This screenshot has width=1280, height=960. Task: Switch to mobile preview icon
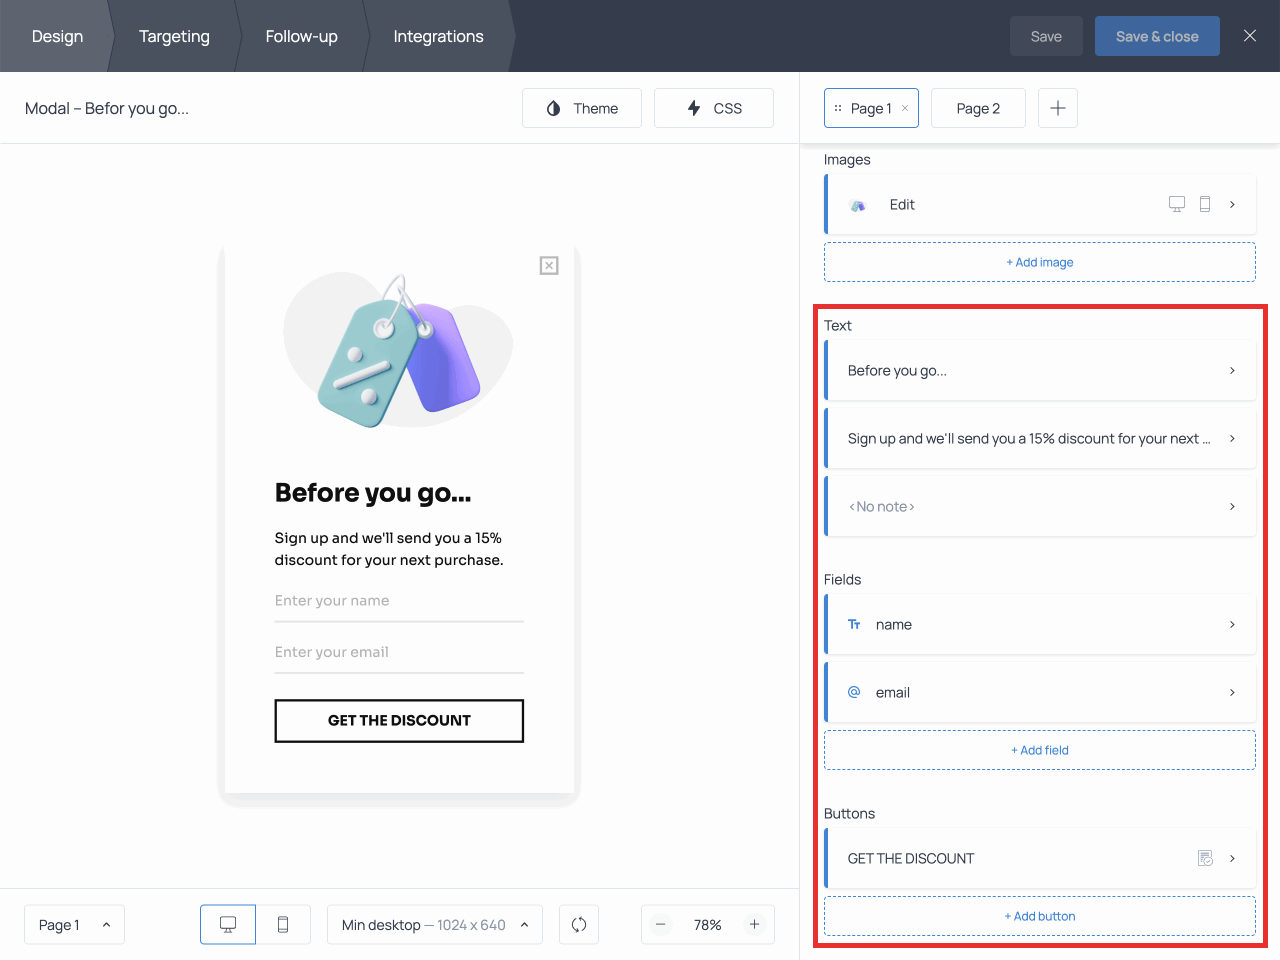(283, 925)
